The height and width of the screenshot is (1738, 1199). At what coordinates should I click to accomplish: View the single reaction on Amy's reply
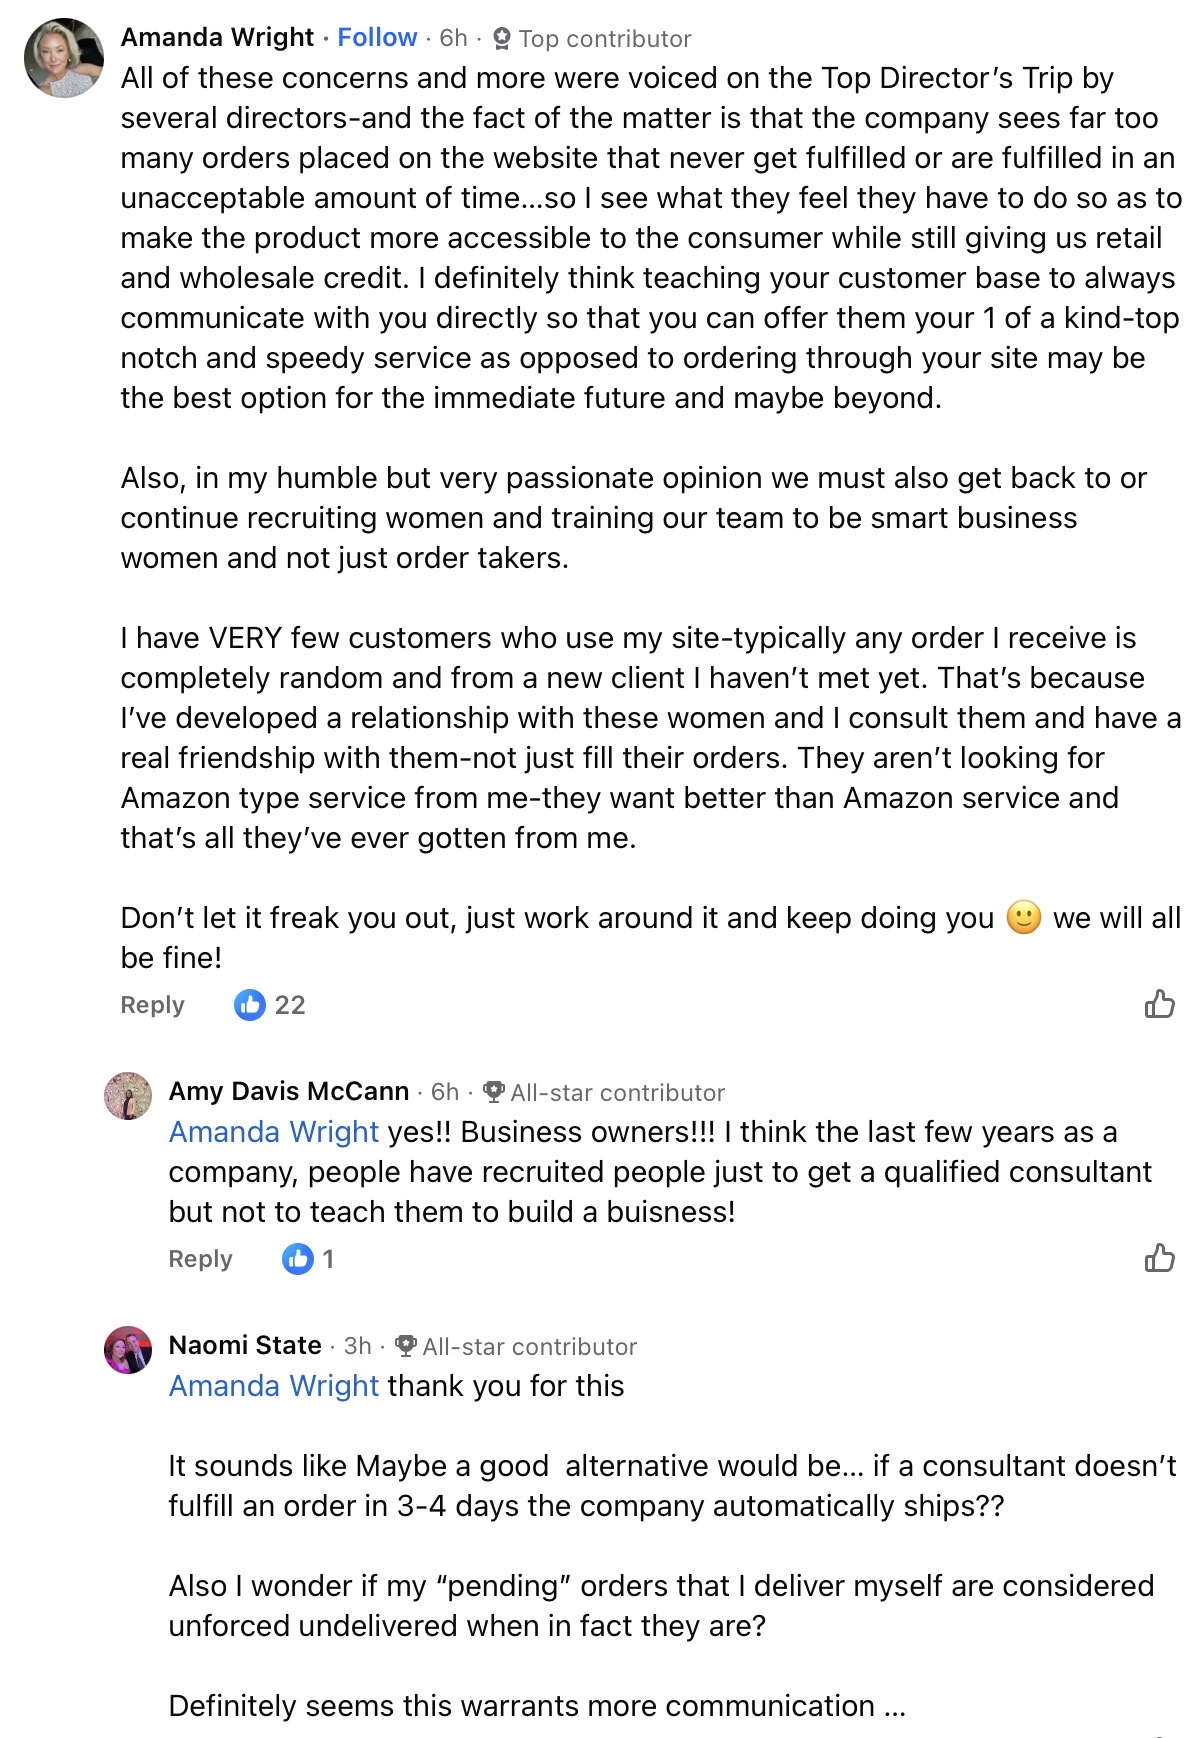click(x=308, y=1258)
